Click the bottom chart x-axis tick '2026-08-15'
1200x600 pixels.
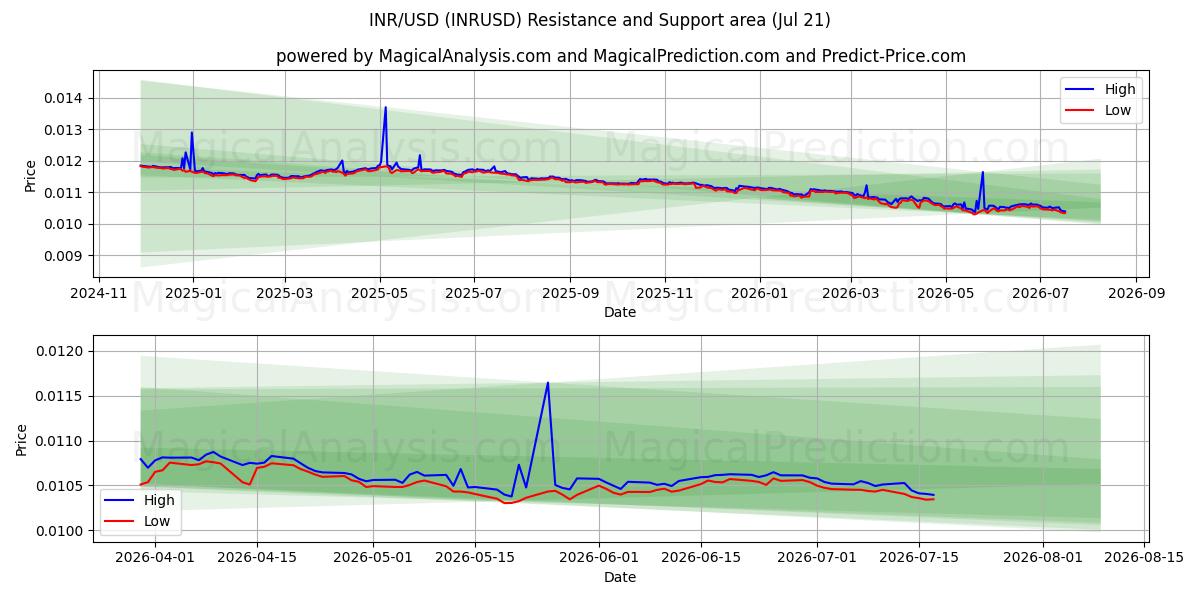click(x=1146, y=559)
